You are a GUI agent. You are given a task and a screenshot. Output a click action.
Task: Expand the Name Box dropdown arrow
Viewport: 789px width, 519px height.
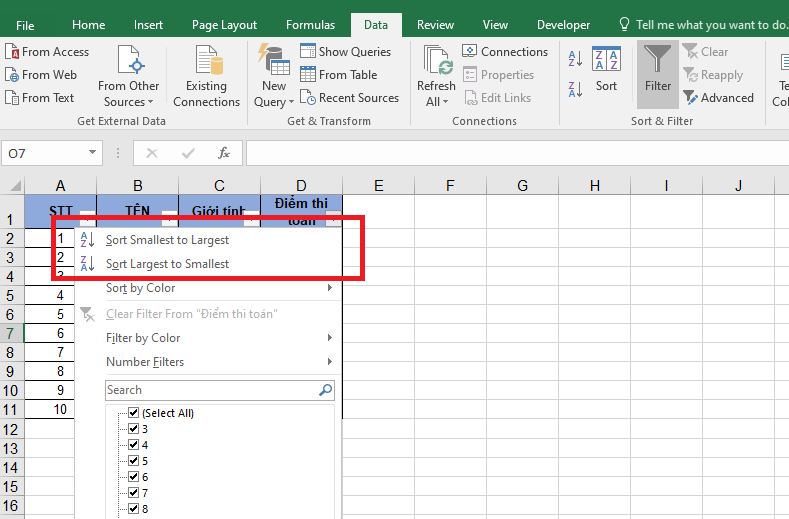(x=93, y=153)
